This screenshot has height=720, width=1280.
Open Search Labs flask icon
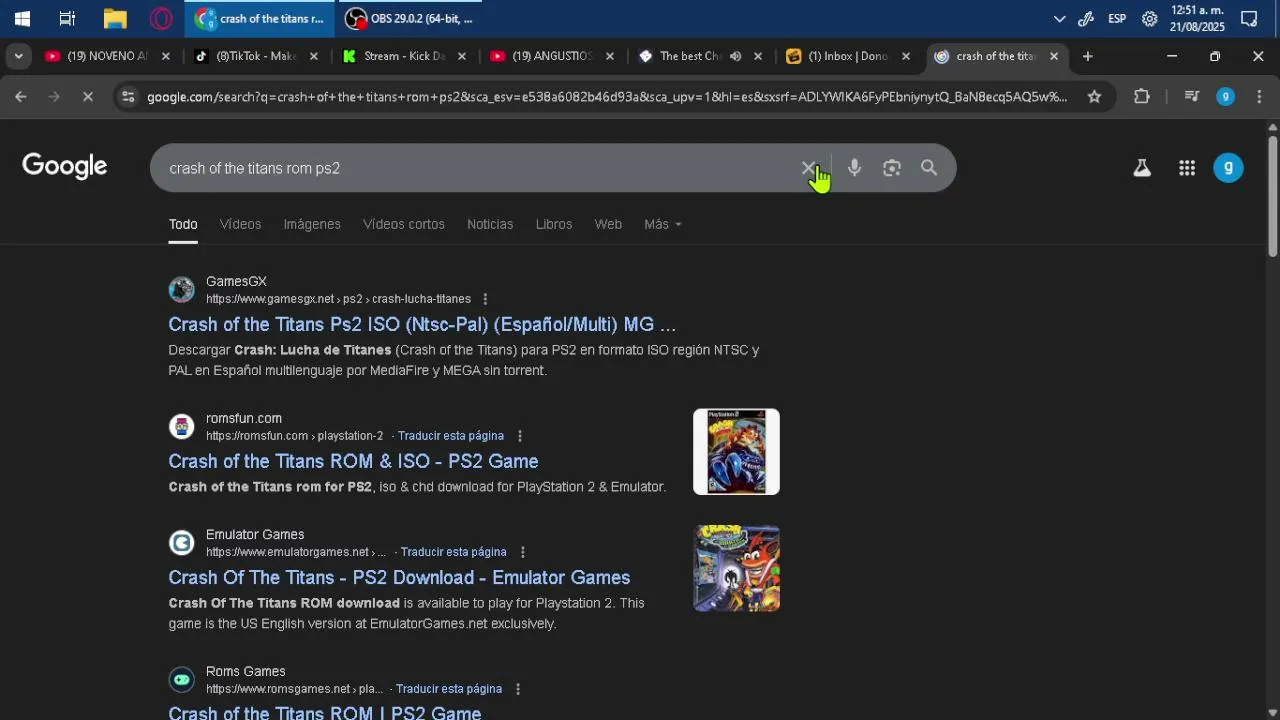1142,168
